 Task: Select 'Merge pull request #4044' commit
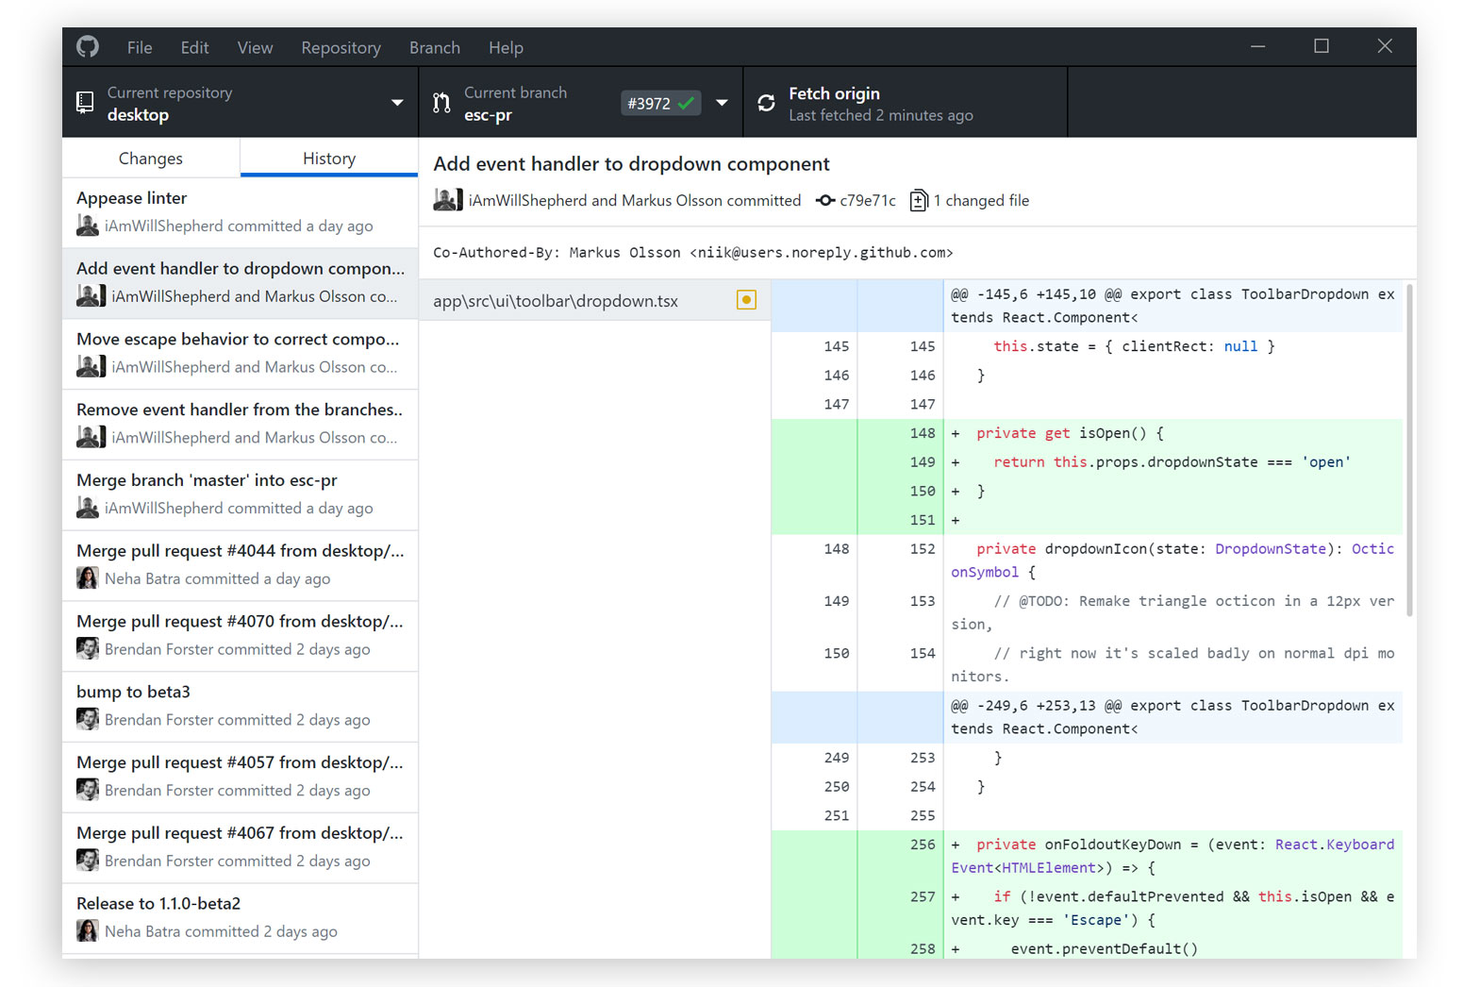point(240,565)
